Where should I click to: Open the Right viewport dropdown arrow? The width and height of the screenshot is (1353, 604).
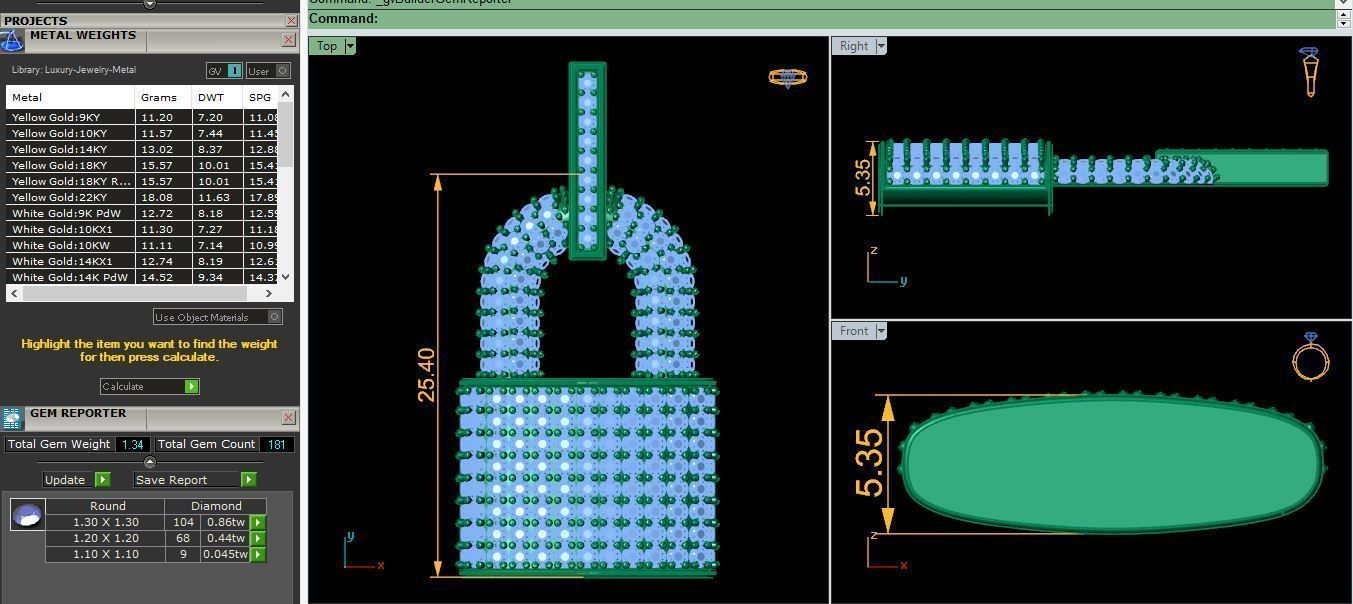(x=880, y=46)
